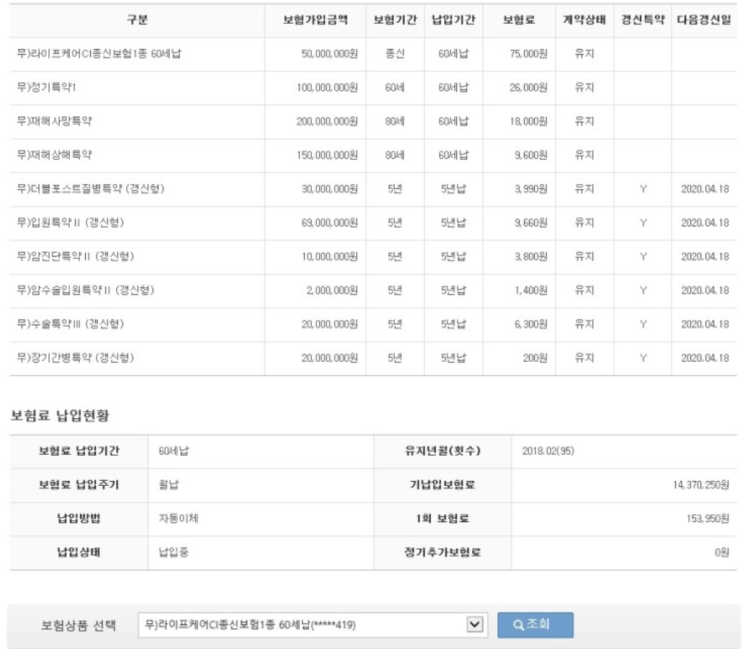Click the 0원 additional premium value
Image resolution: width=743 pixels, height=649 pixels.
click(722, 552)
